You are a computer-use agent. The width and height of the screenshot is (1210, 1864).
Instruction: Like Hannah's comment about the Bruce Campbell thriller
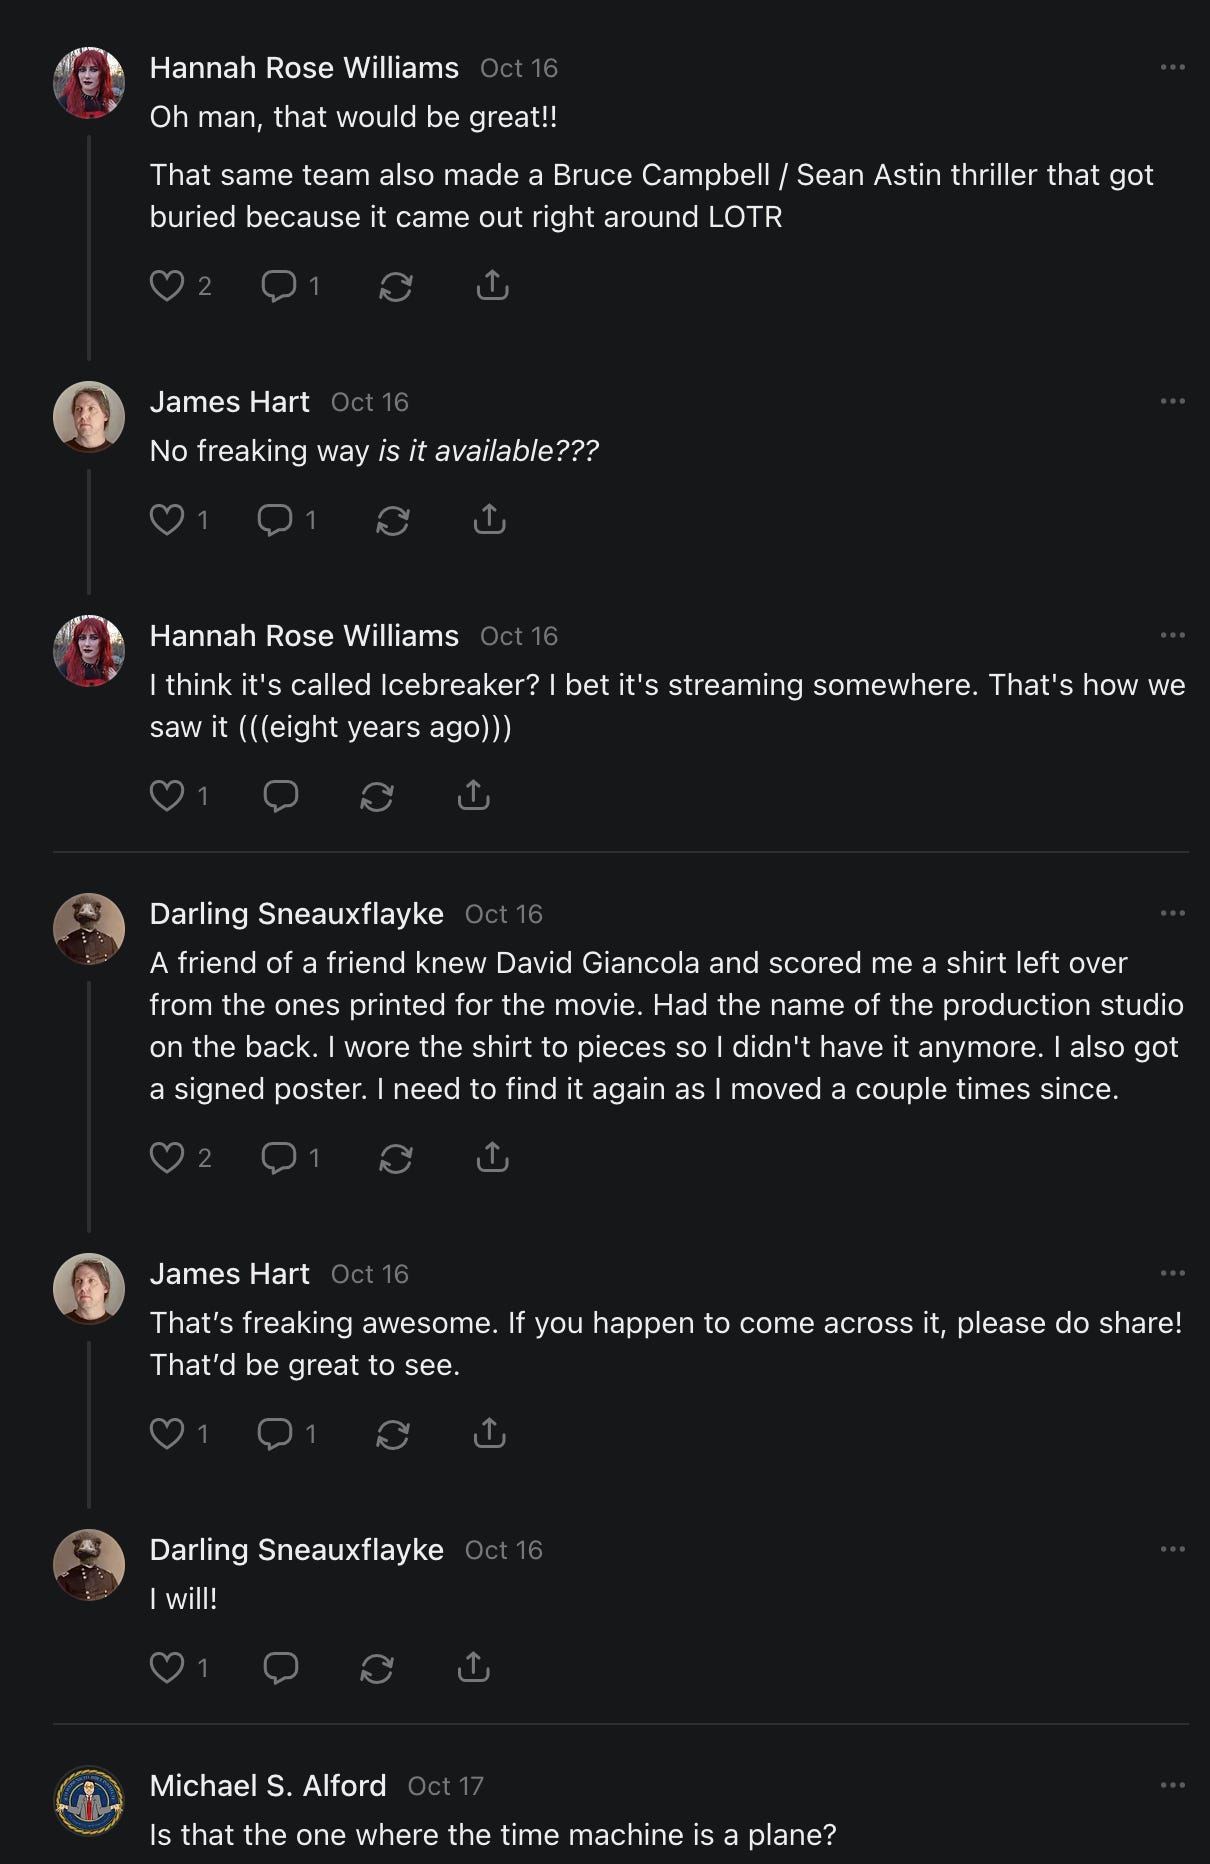[167, 287]
